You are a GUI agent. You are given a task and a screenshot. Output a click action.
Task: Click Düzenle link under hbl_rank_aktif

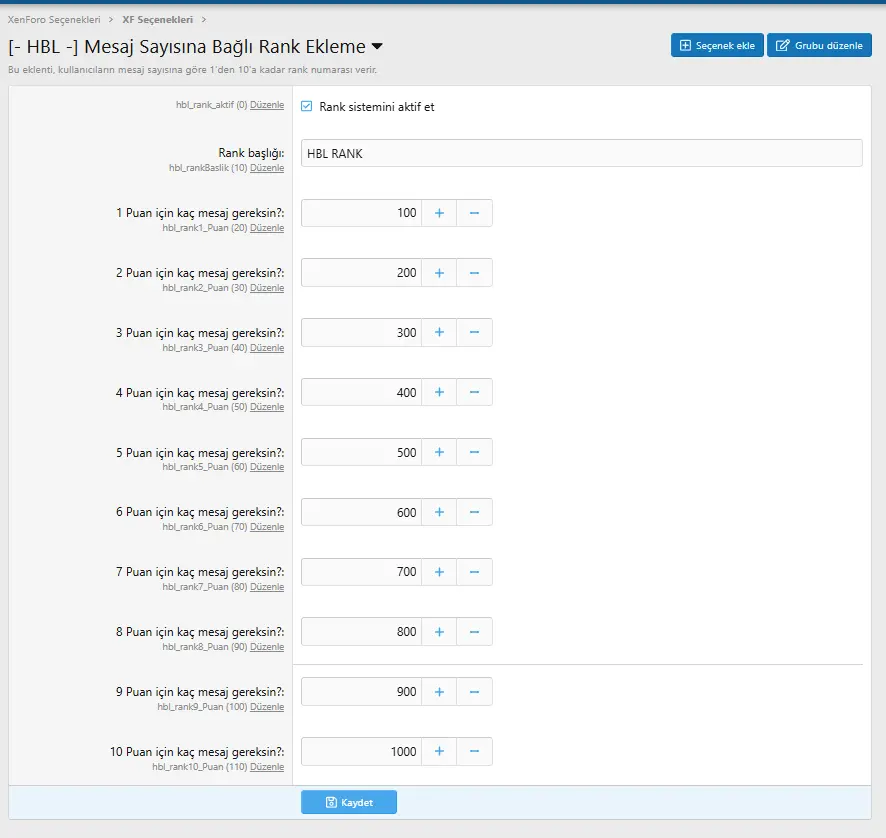point(267,105)
